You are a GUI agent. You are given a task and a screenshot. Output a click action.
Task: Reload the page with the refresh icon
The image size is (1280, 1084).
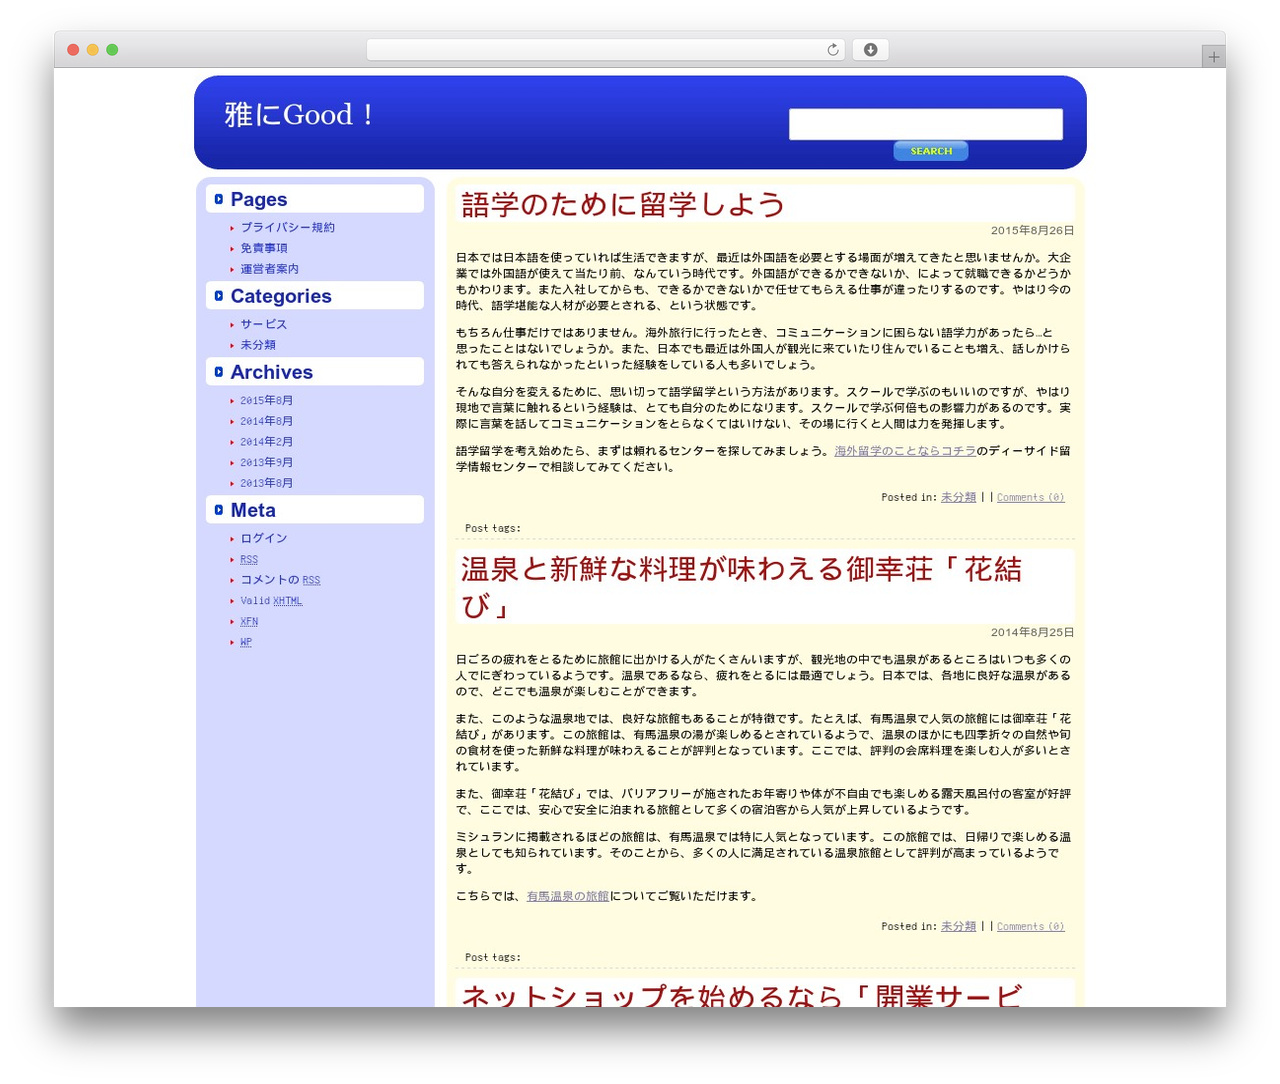point(832,50)
